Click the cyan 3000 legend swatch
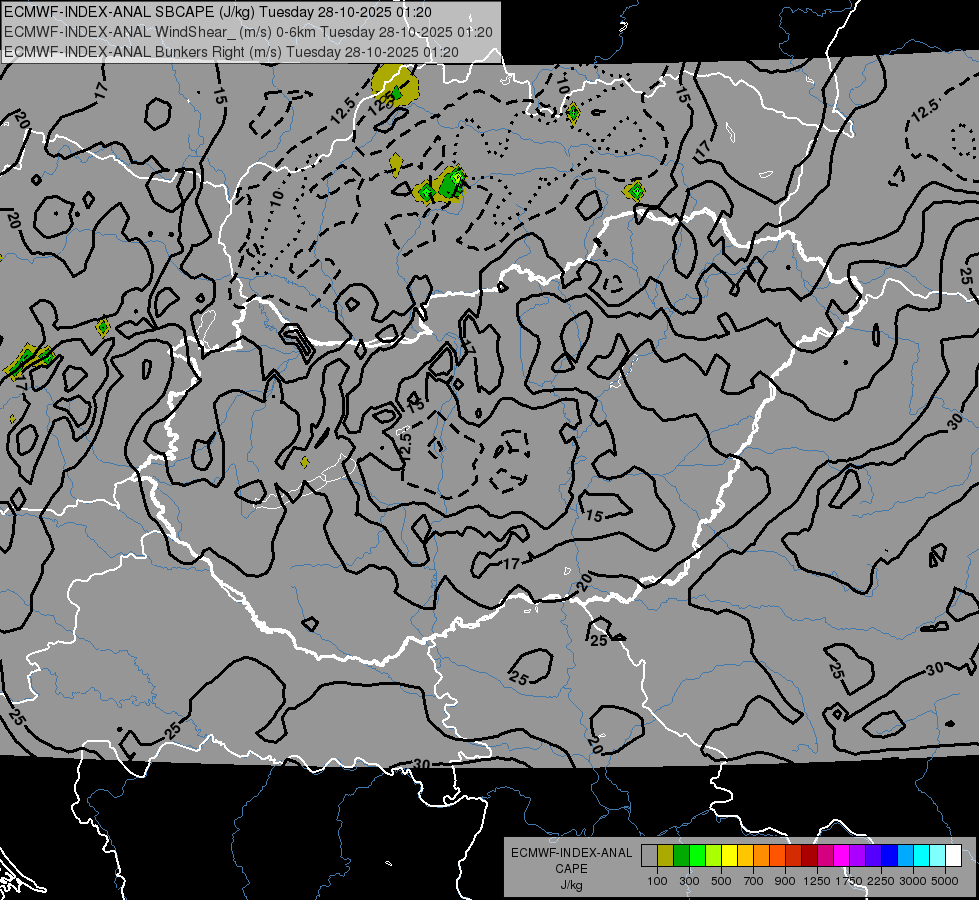979x900 pixels. coord(921,855)
